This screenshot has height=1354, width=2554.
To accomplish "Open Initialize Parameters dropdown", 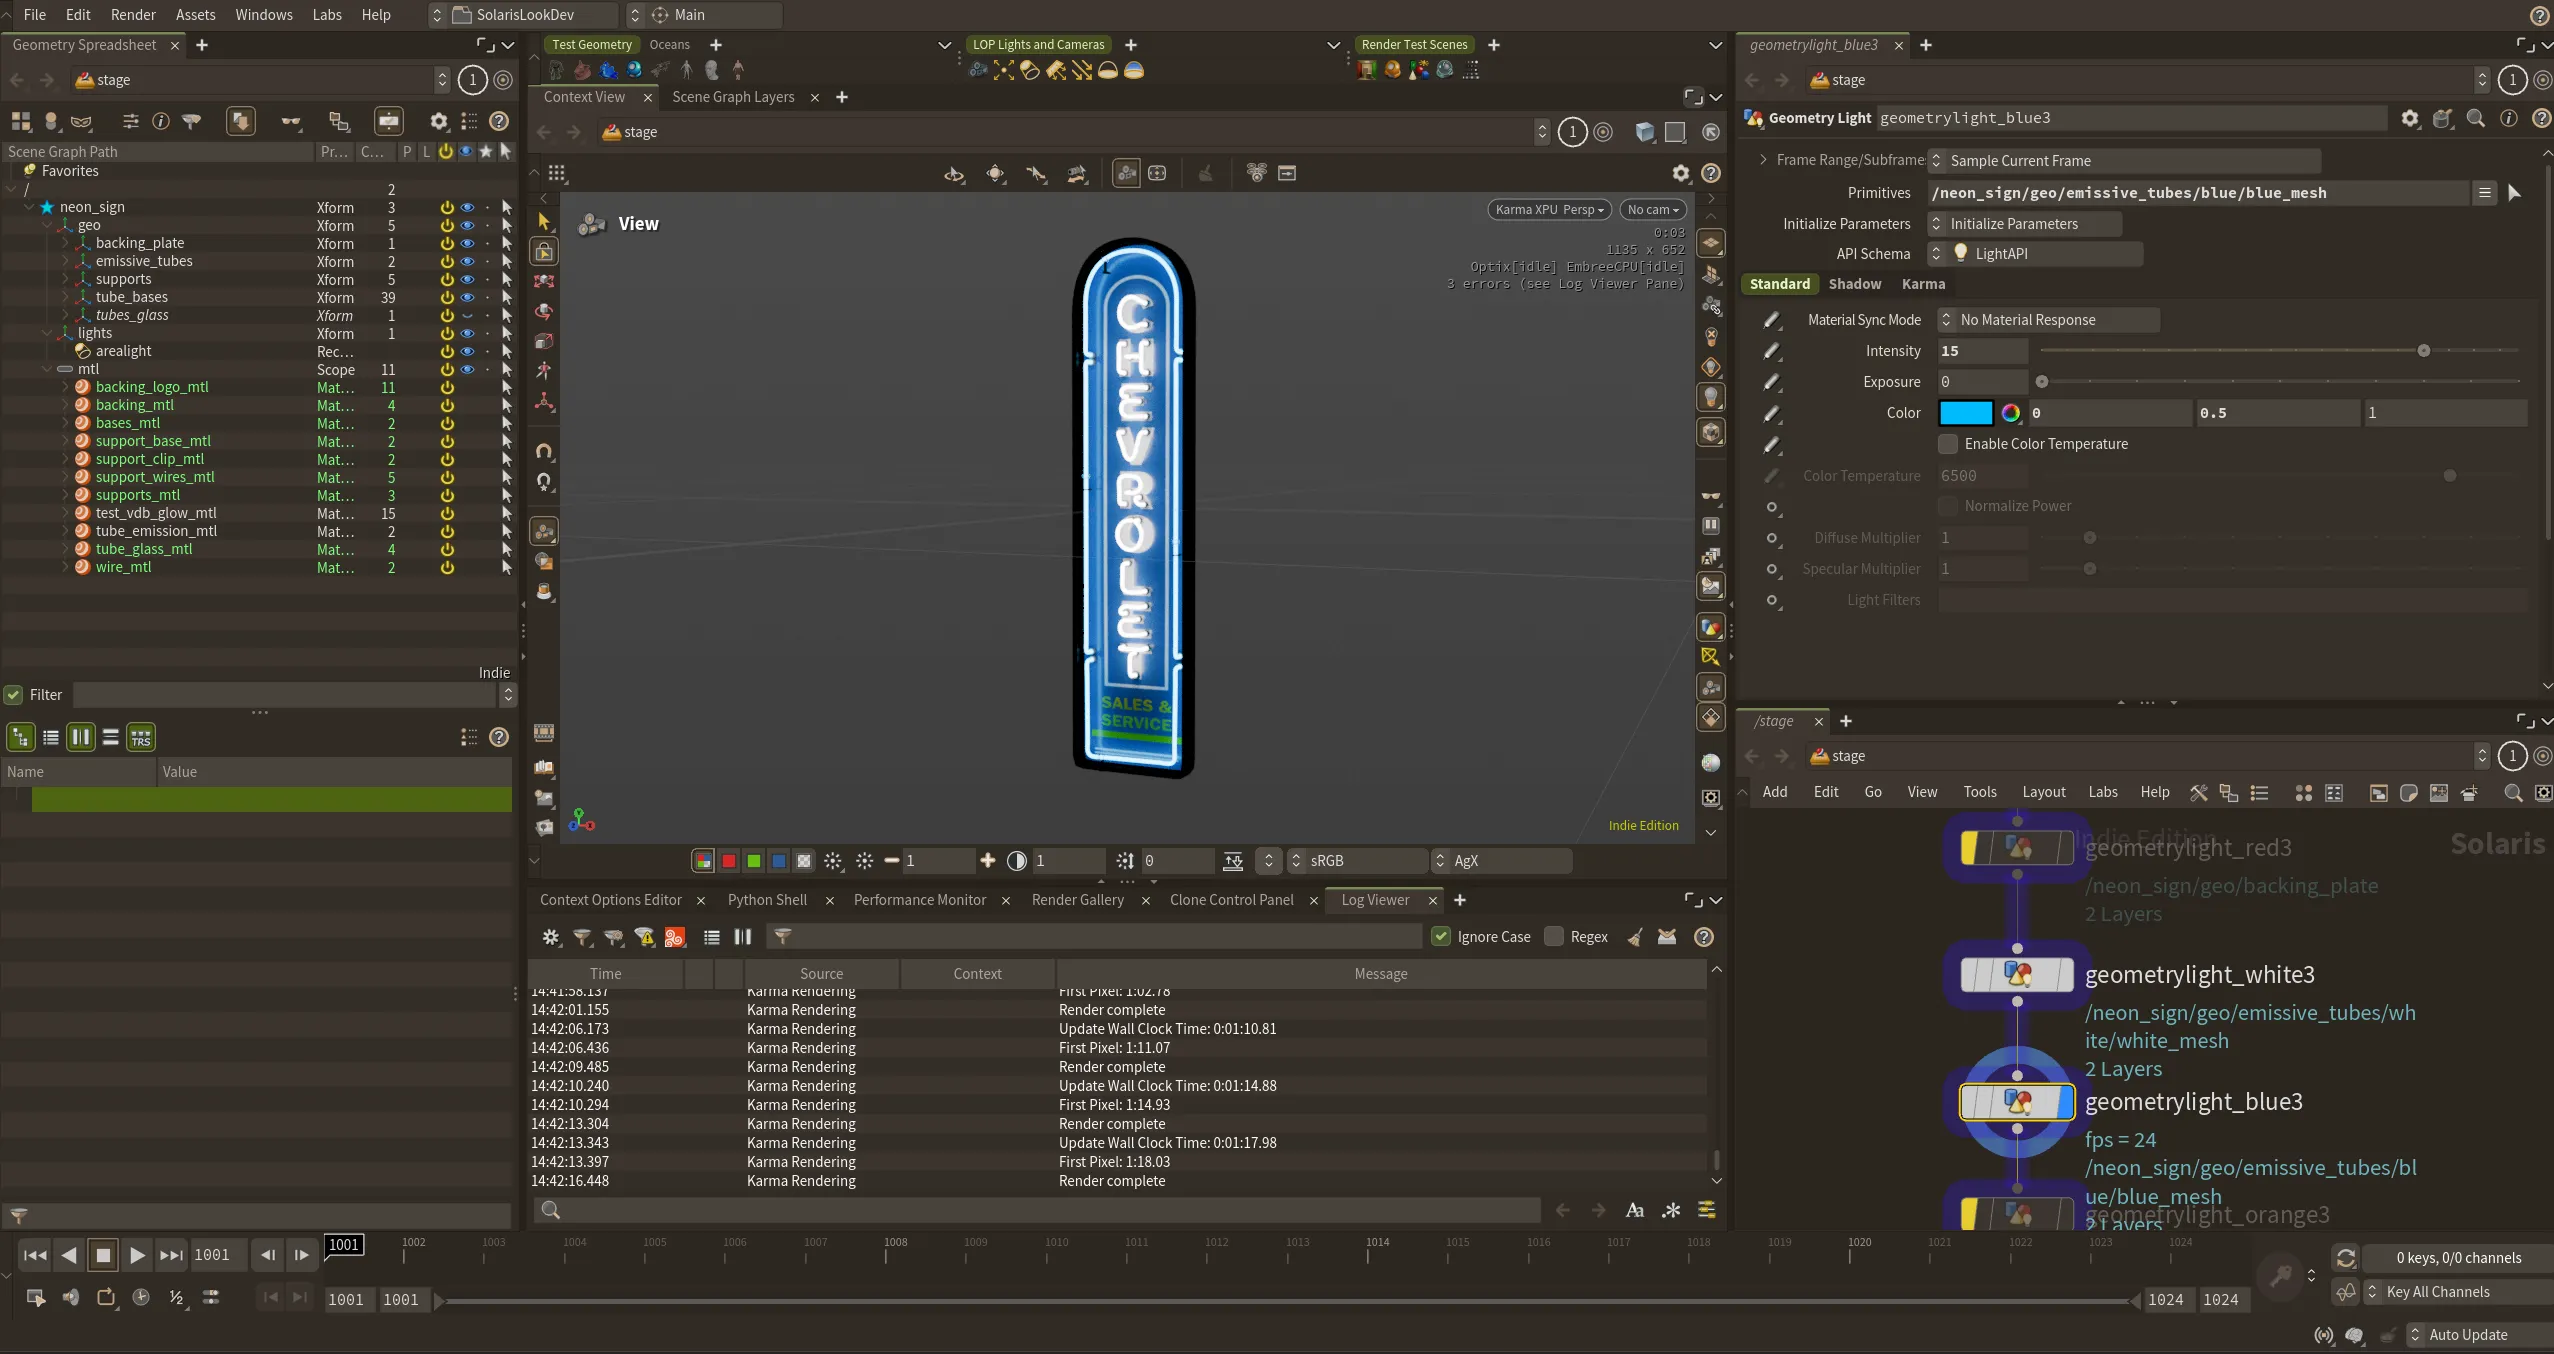I will 2024,224.
